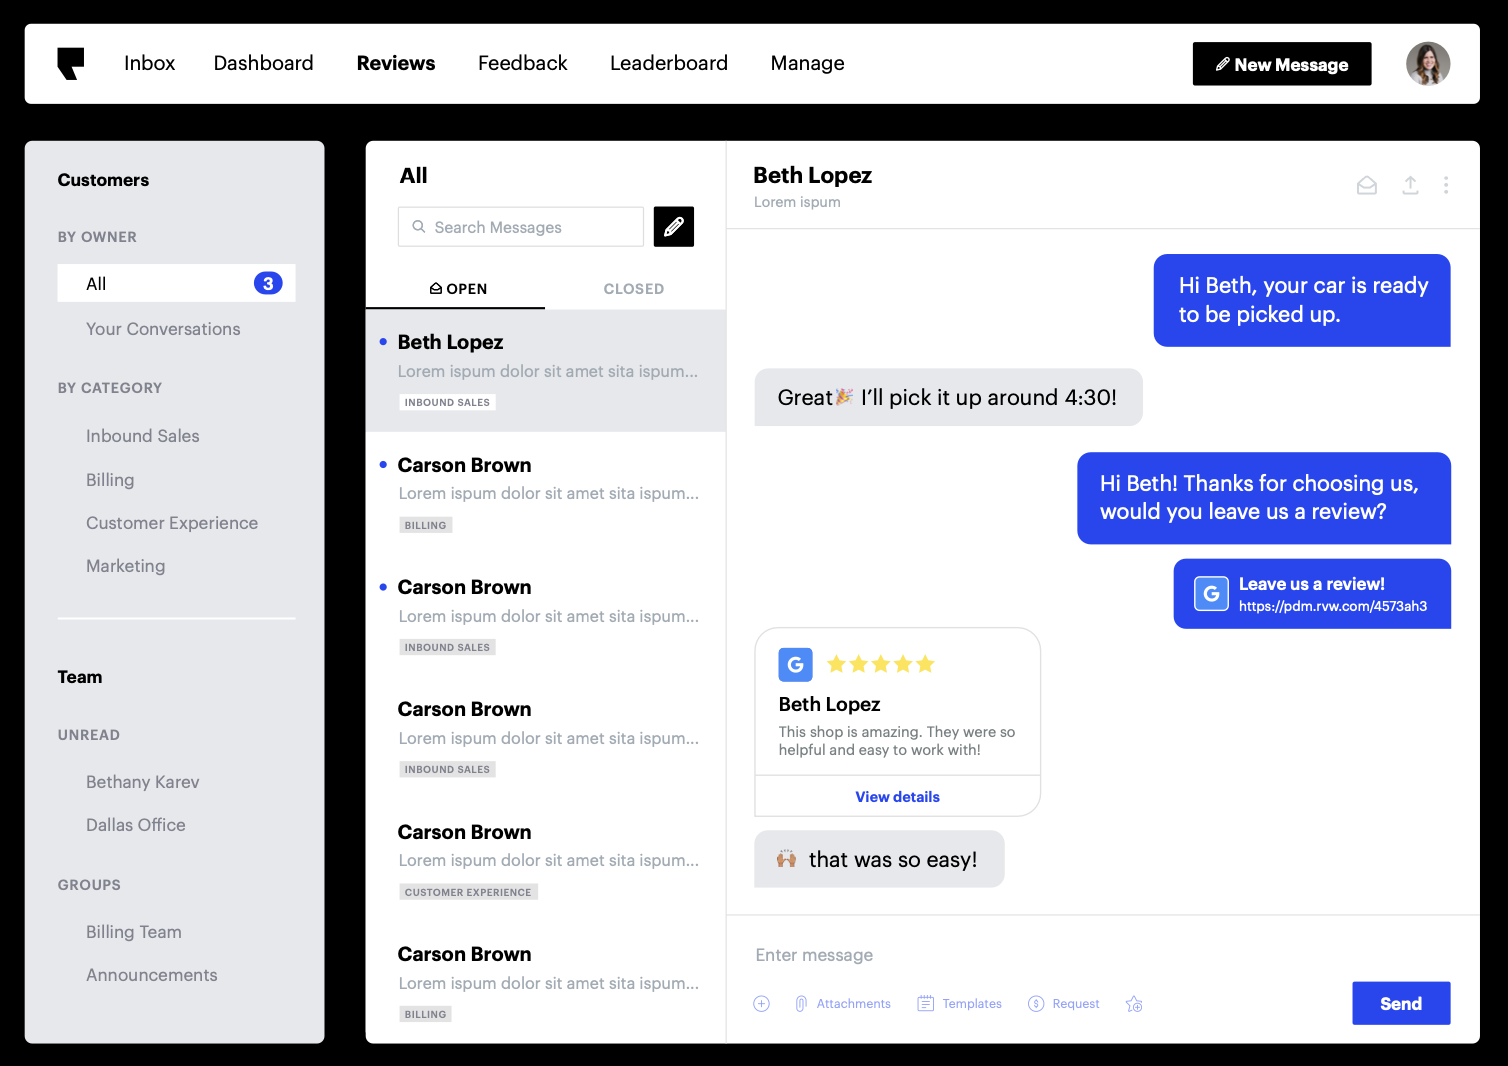Switch to the CLOSED conversations tab
Screen dimensions: 1508x1066
coord(633,289)
